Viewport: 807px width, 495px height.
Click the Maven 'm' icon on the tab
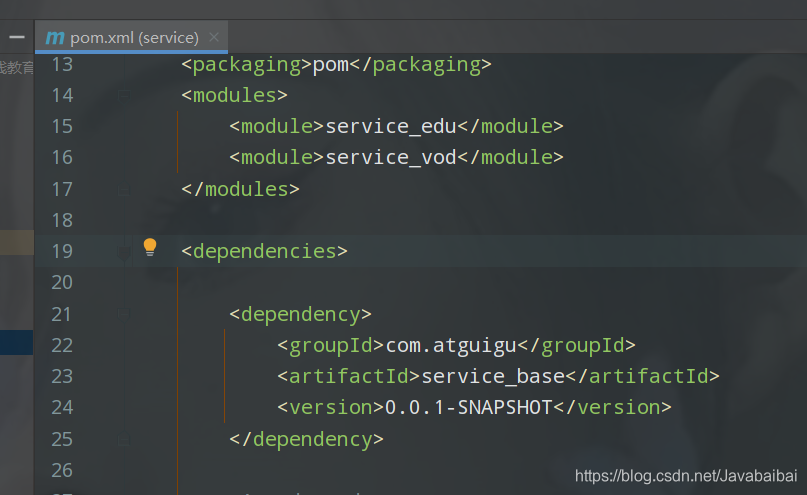[x=55, y=38]
